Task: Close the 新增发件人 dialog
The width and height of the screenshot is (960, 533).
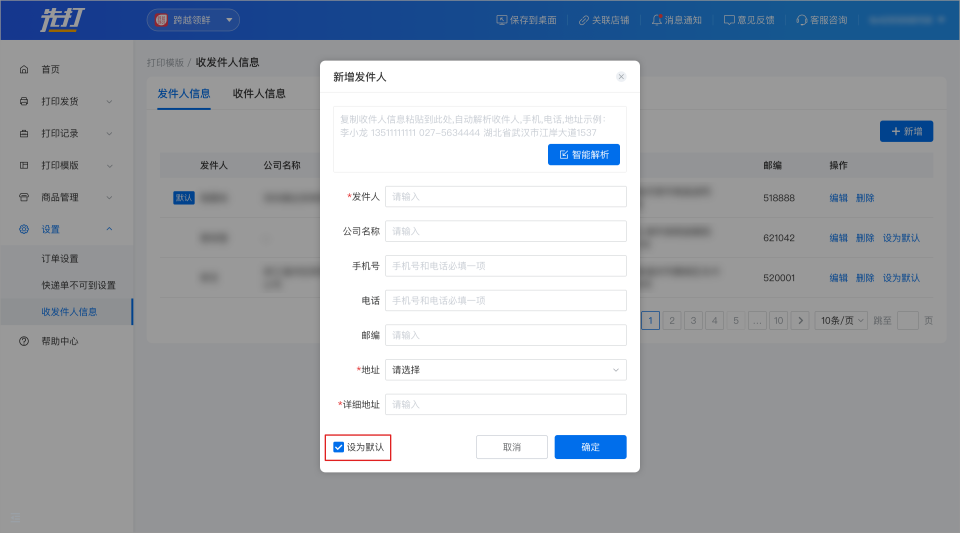Action: coord(621,77)
